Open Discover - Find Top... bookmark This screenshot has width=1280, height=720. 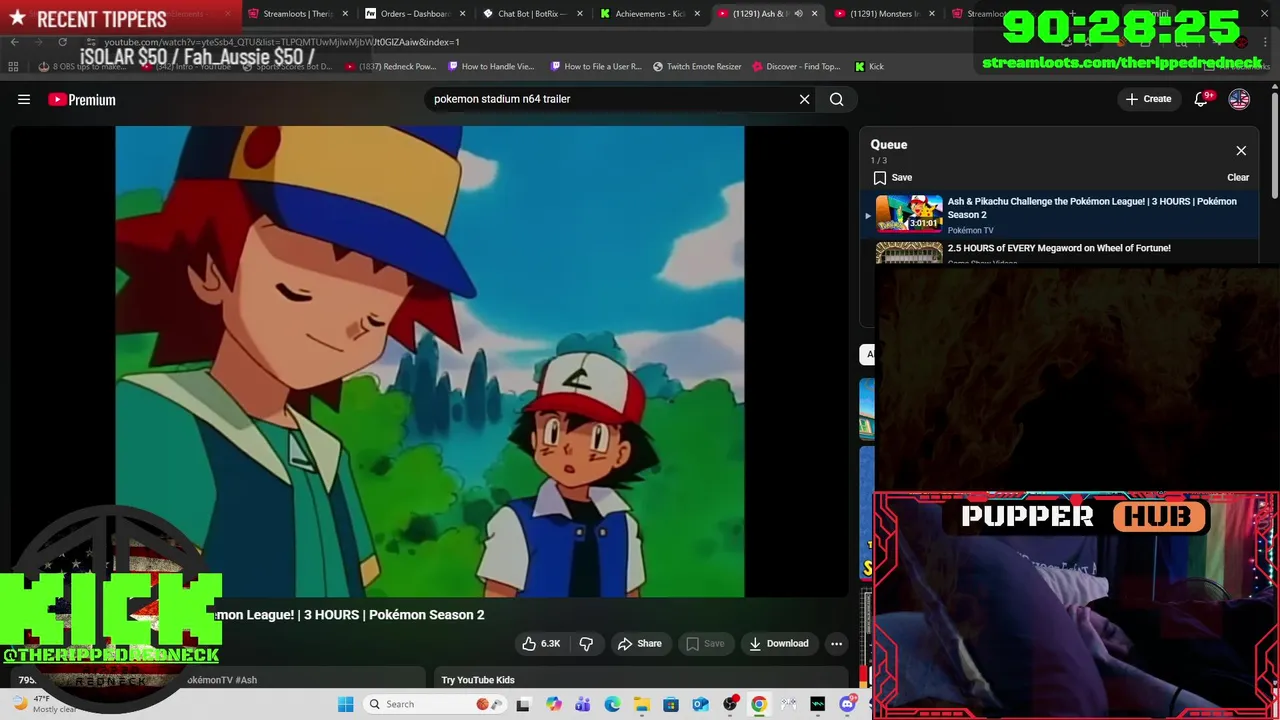[796, 67]
